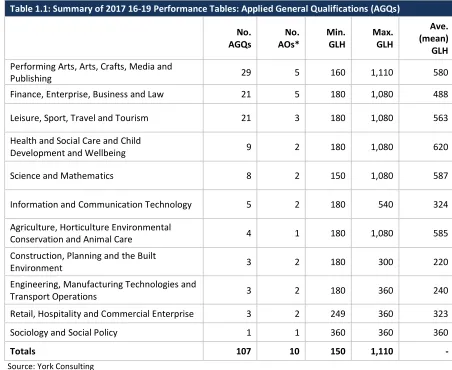The height and width of the screenshot is (370, 452).
Task: Click 'Performing Arts, Arts, Crafts, Media and Publishing' row label
Action: 91,72
